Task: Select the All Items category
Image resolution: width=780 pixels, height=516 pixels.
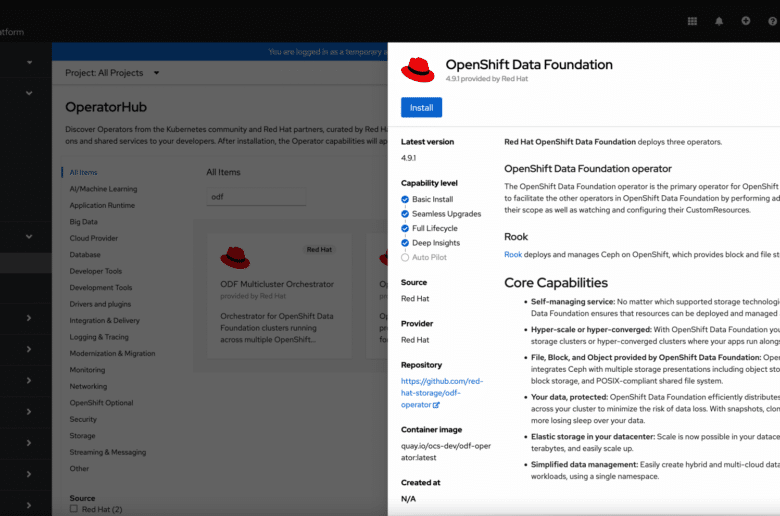Action: tap(84, 172)
